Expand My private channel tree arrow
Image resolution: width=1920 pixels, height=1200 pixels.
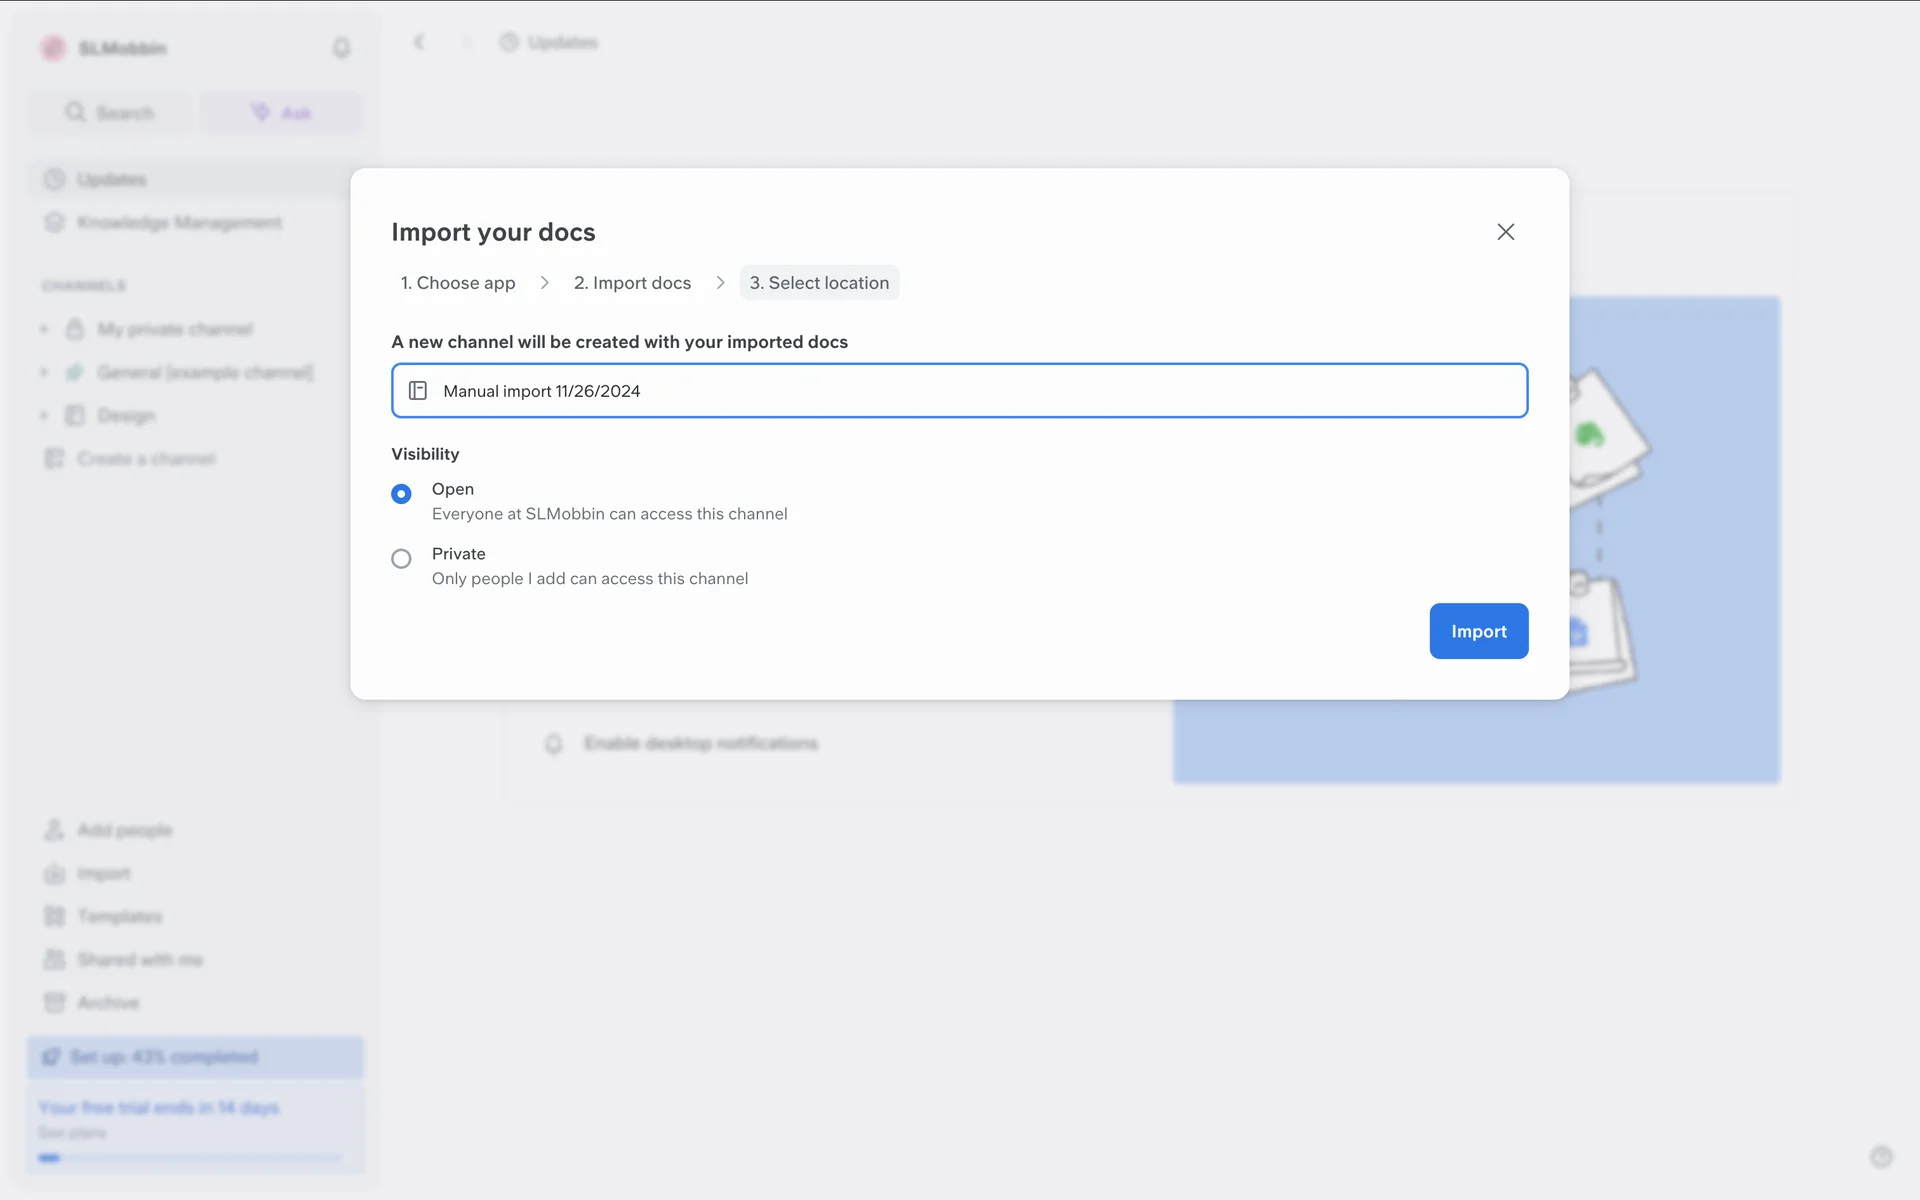(x=44, y=329)
